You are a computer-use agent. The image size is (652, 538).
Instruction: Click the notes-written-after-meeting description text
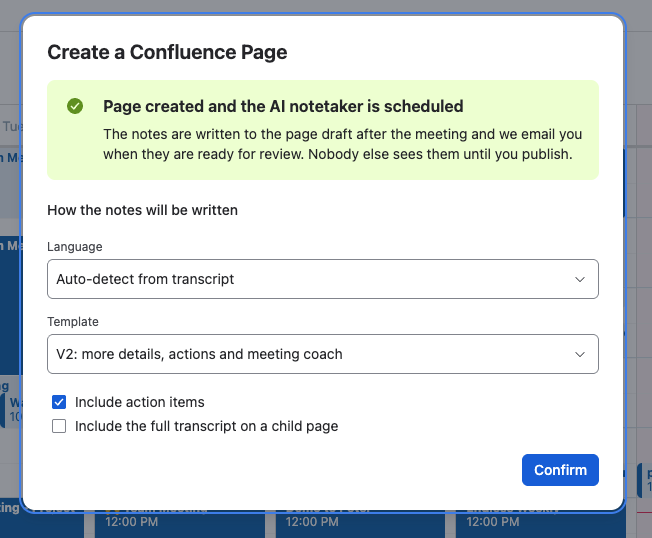pos(343,144)
